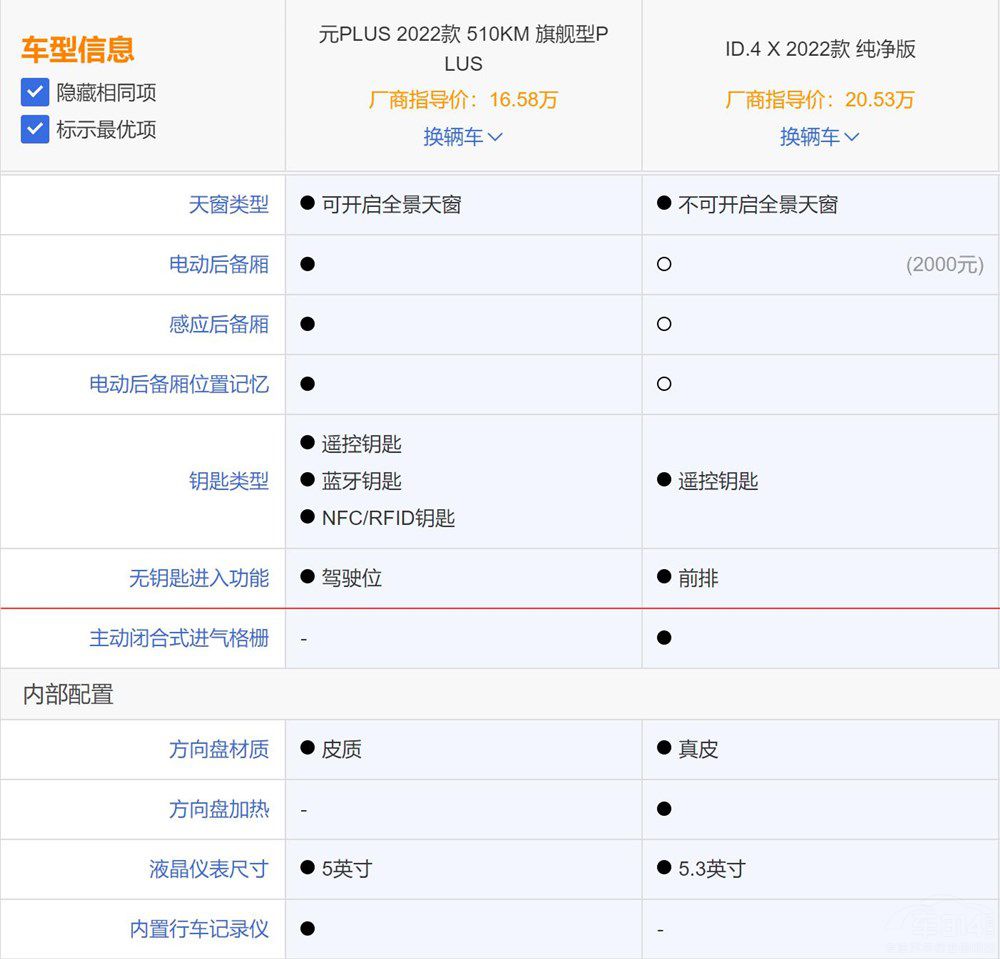
Task: Click the 电动后备厢 parameter label
Action: (x=218, y=265)
